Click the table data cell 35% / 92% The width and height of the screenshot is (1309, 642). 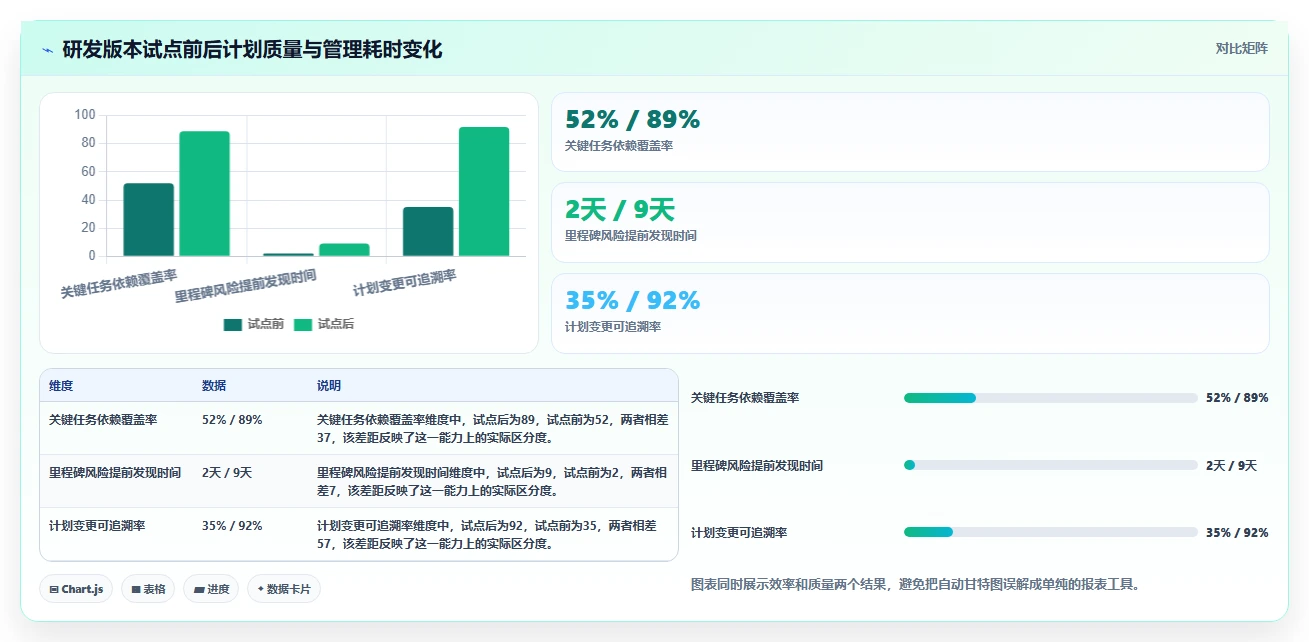[232, 526]
